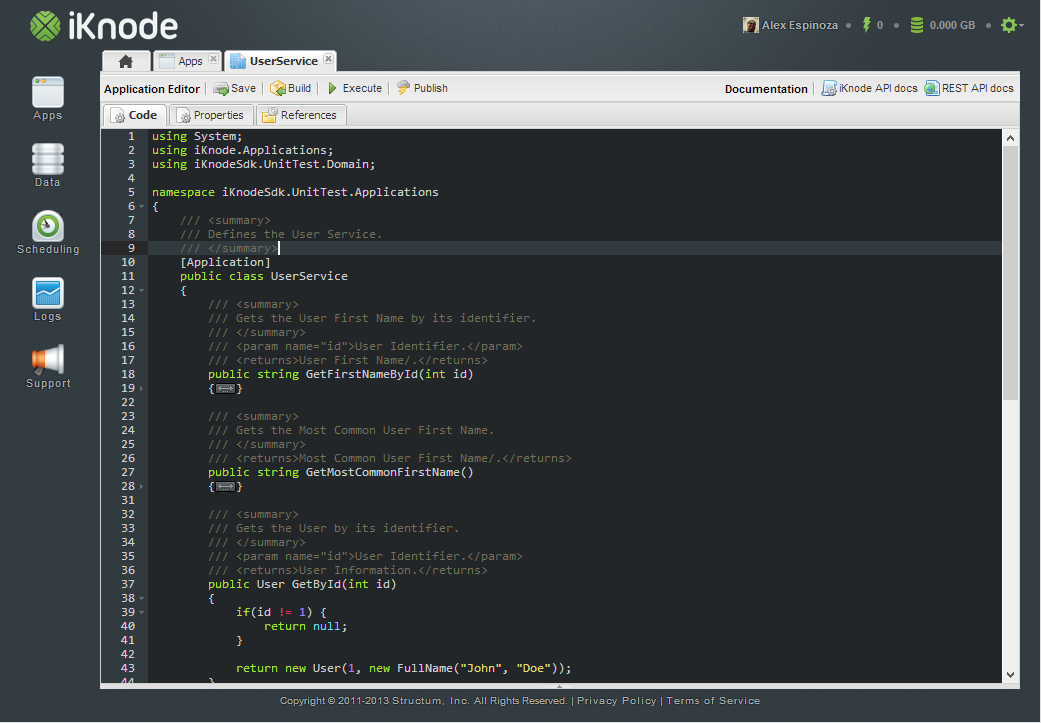Click the lightning bolt executions icon
This screenshot has width=1041, height=723.
(866, 25)
